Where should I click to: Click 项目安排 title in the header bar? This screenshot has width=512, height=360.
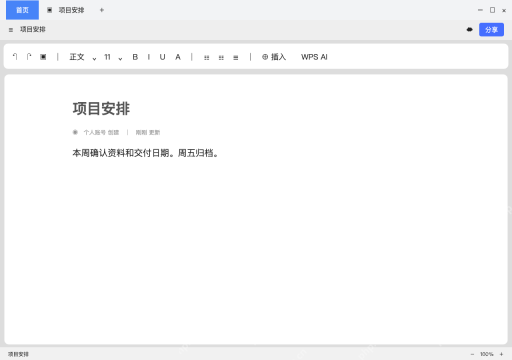coord(33,29)
